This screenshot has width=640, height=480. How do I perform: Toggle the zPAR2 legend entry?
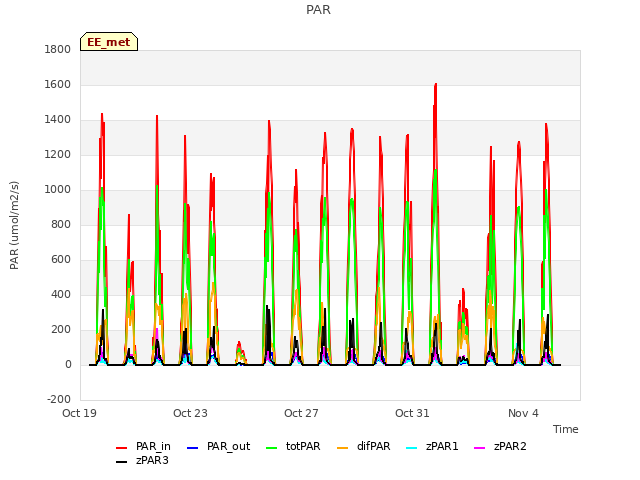[500, 447]
